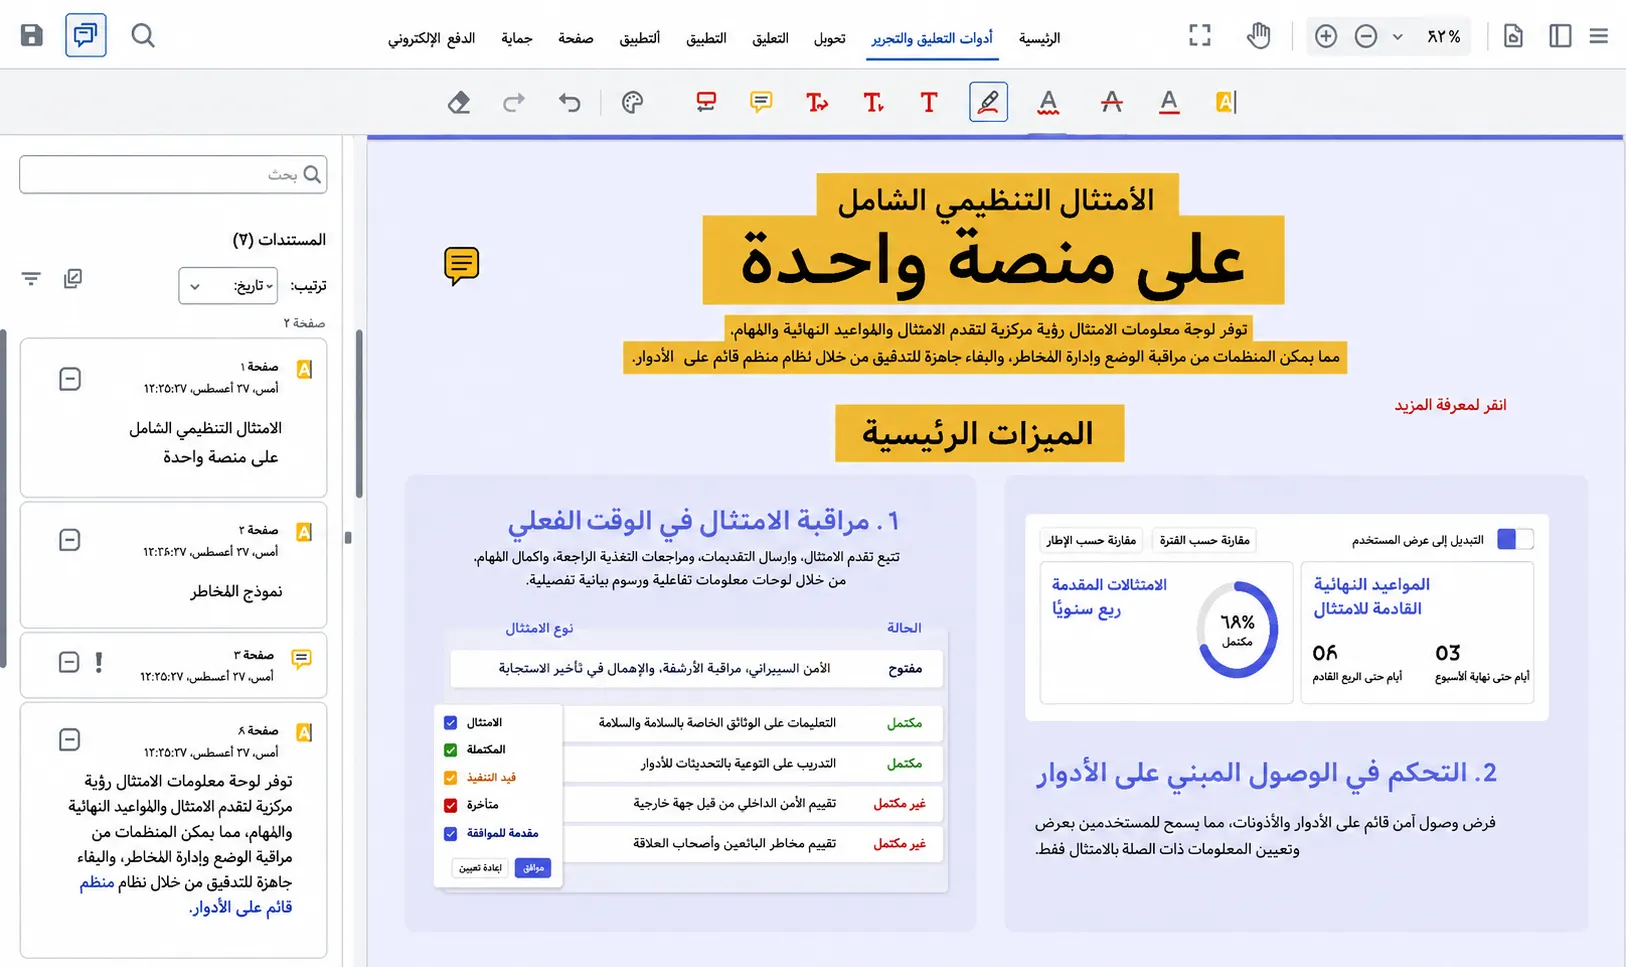1626x967 pixels.
Task: Click the ٦٨٪ progress ring
Action: click(1237, 631)
